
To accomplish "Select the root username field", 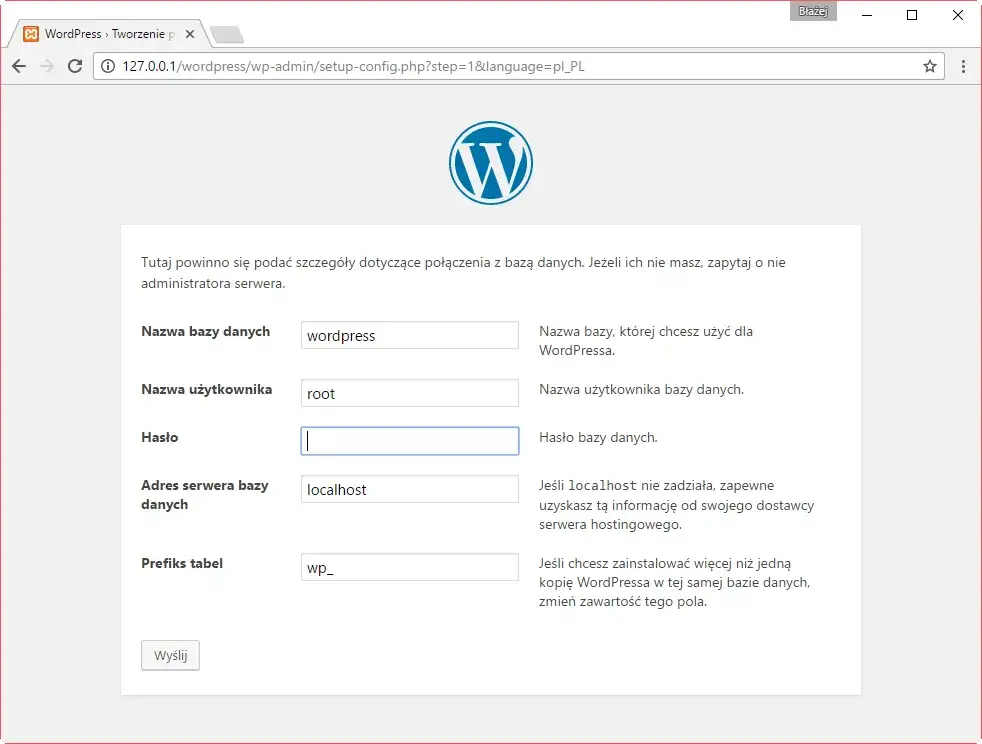I will pyautogui.click(x=409, y=393).
